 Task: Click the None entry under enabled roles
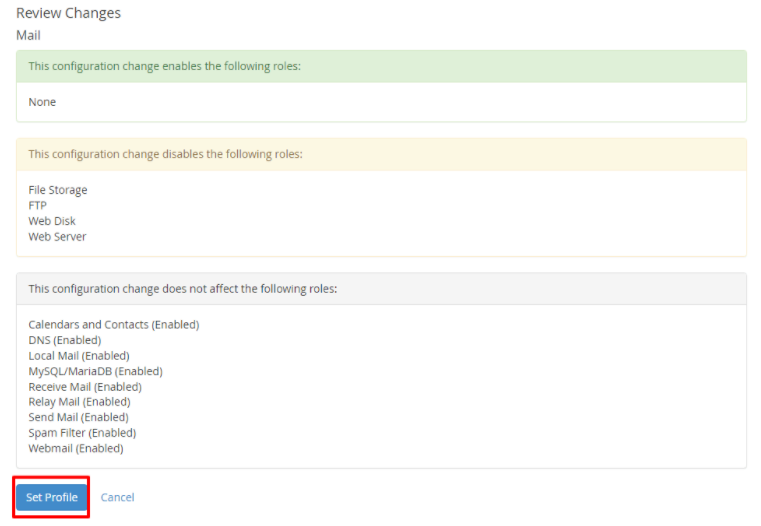coord(42,102)
